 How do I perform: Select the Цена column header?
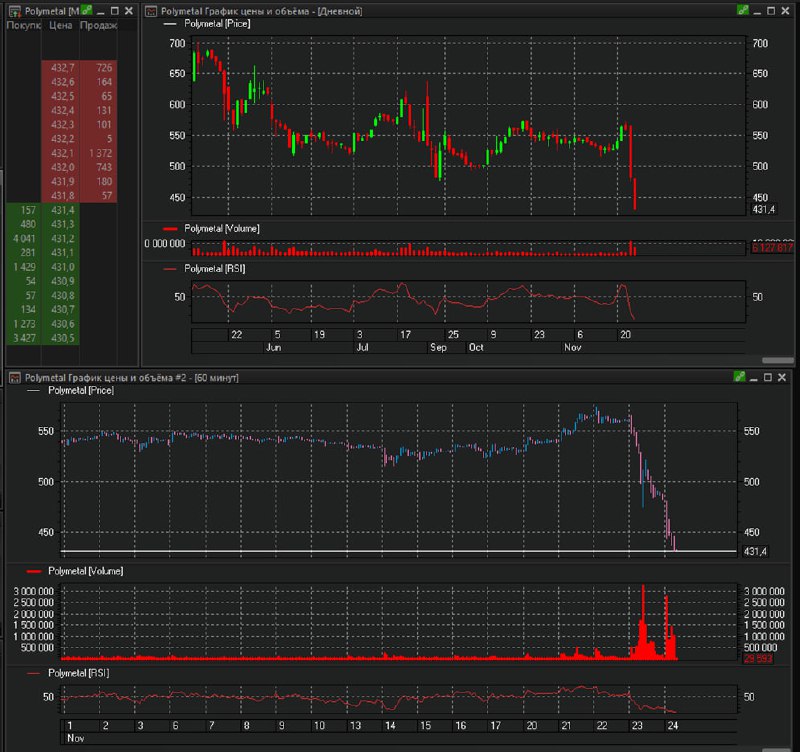(60, 25)
